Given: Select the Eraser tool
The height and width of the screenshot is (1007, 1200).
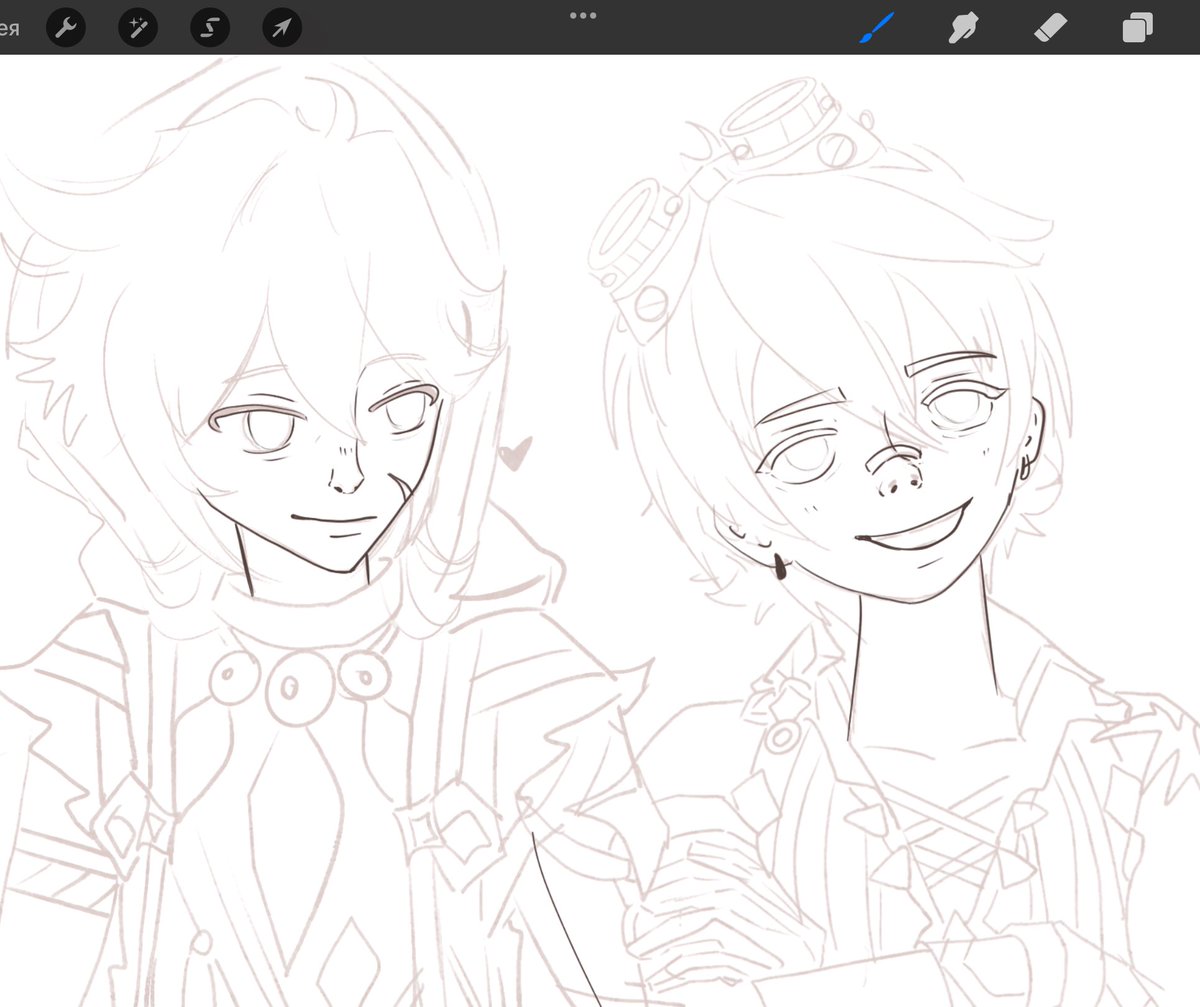Looking at the screenshot, I should click(1050, 27).
